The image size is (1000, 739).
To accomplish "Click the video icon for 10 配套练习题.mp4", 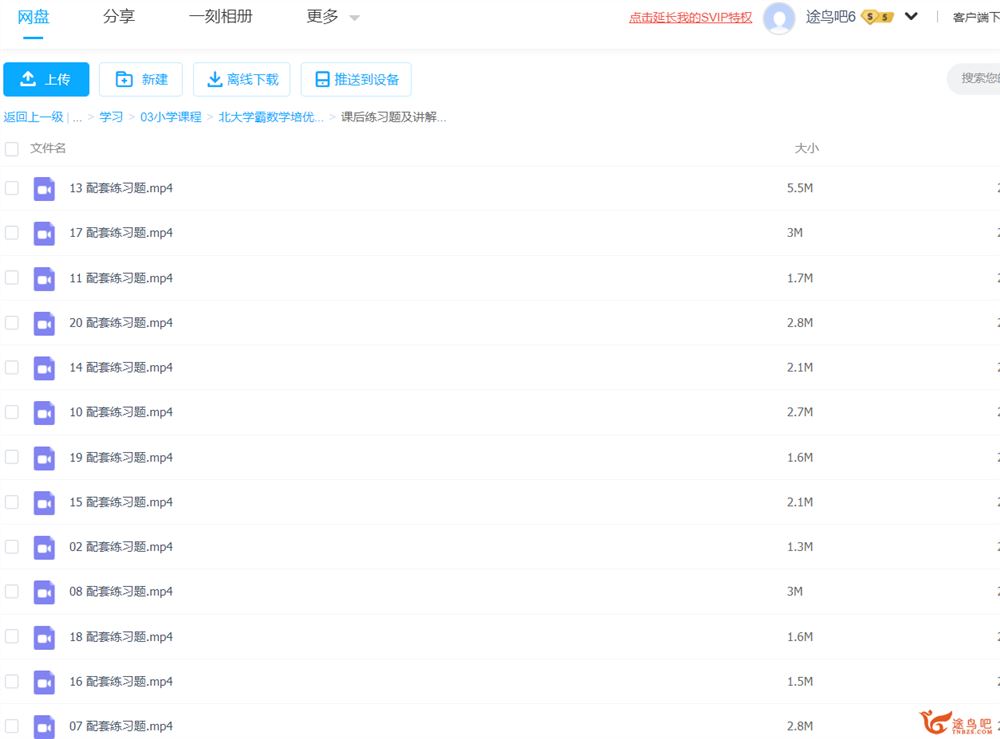I will click(x=44, y=413).
